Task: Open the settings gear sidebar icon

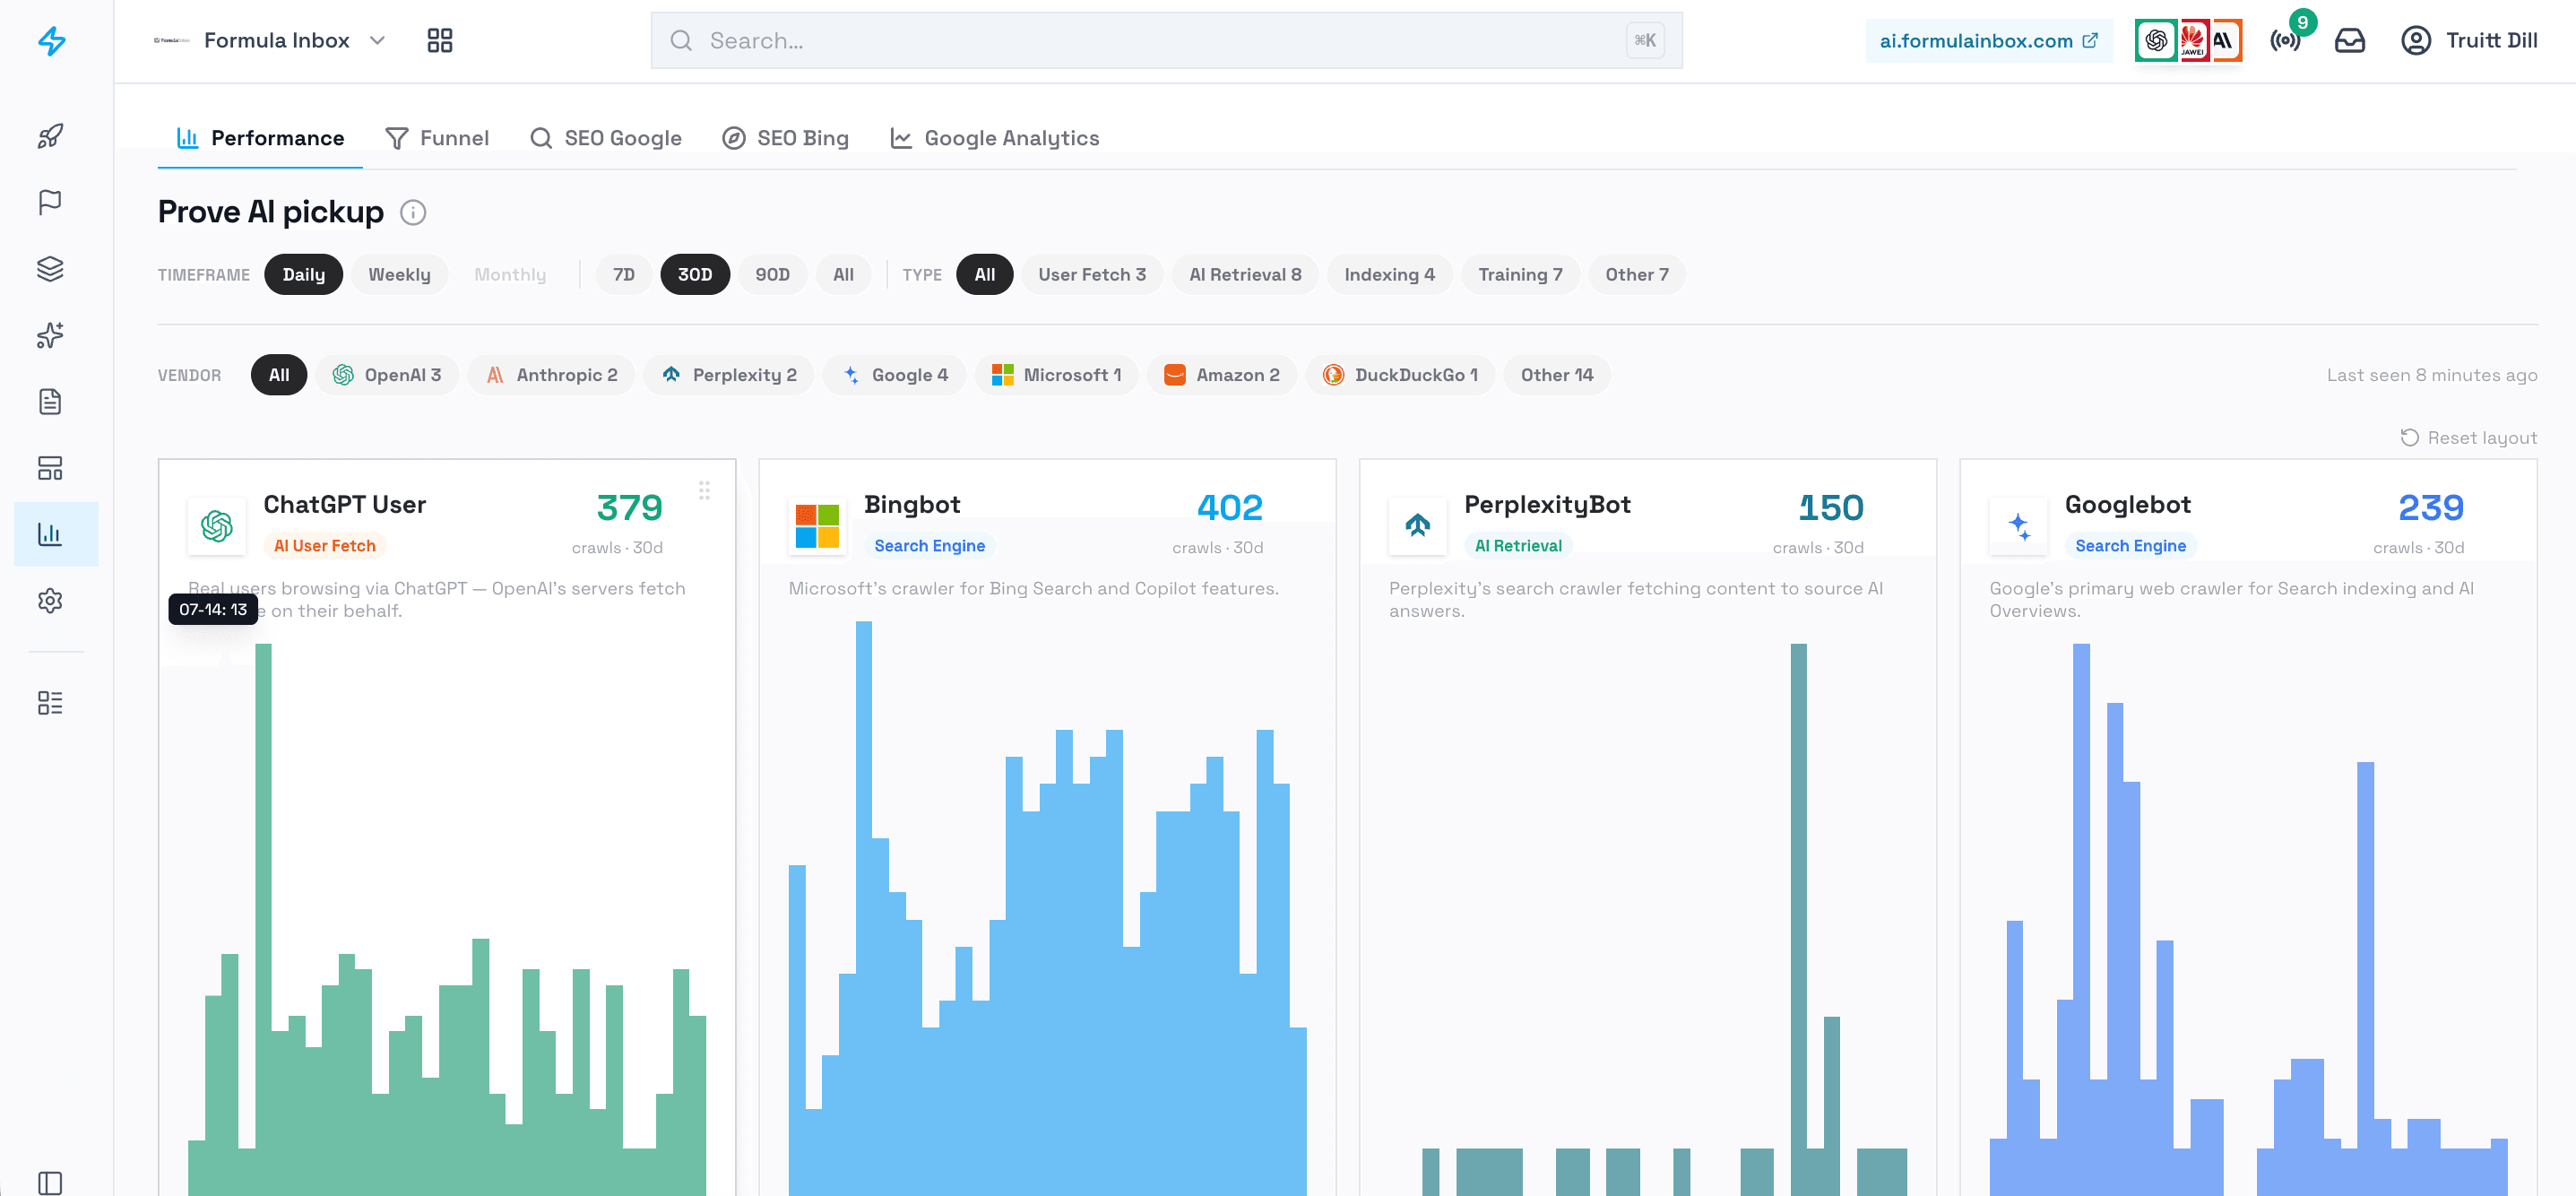Action: (x=50, y=601)
